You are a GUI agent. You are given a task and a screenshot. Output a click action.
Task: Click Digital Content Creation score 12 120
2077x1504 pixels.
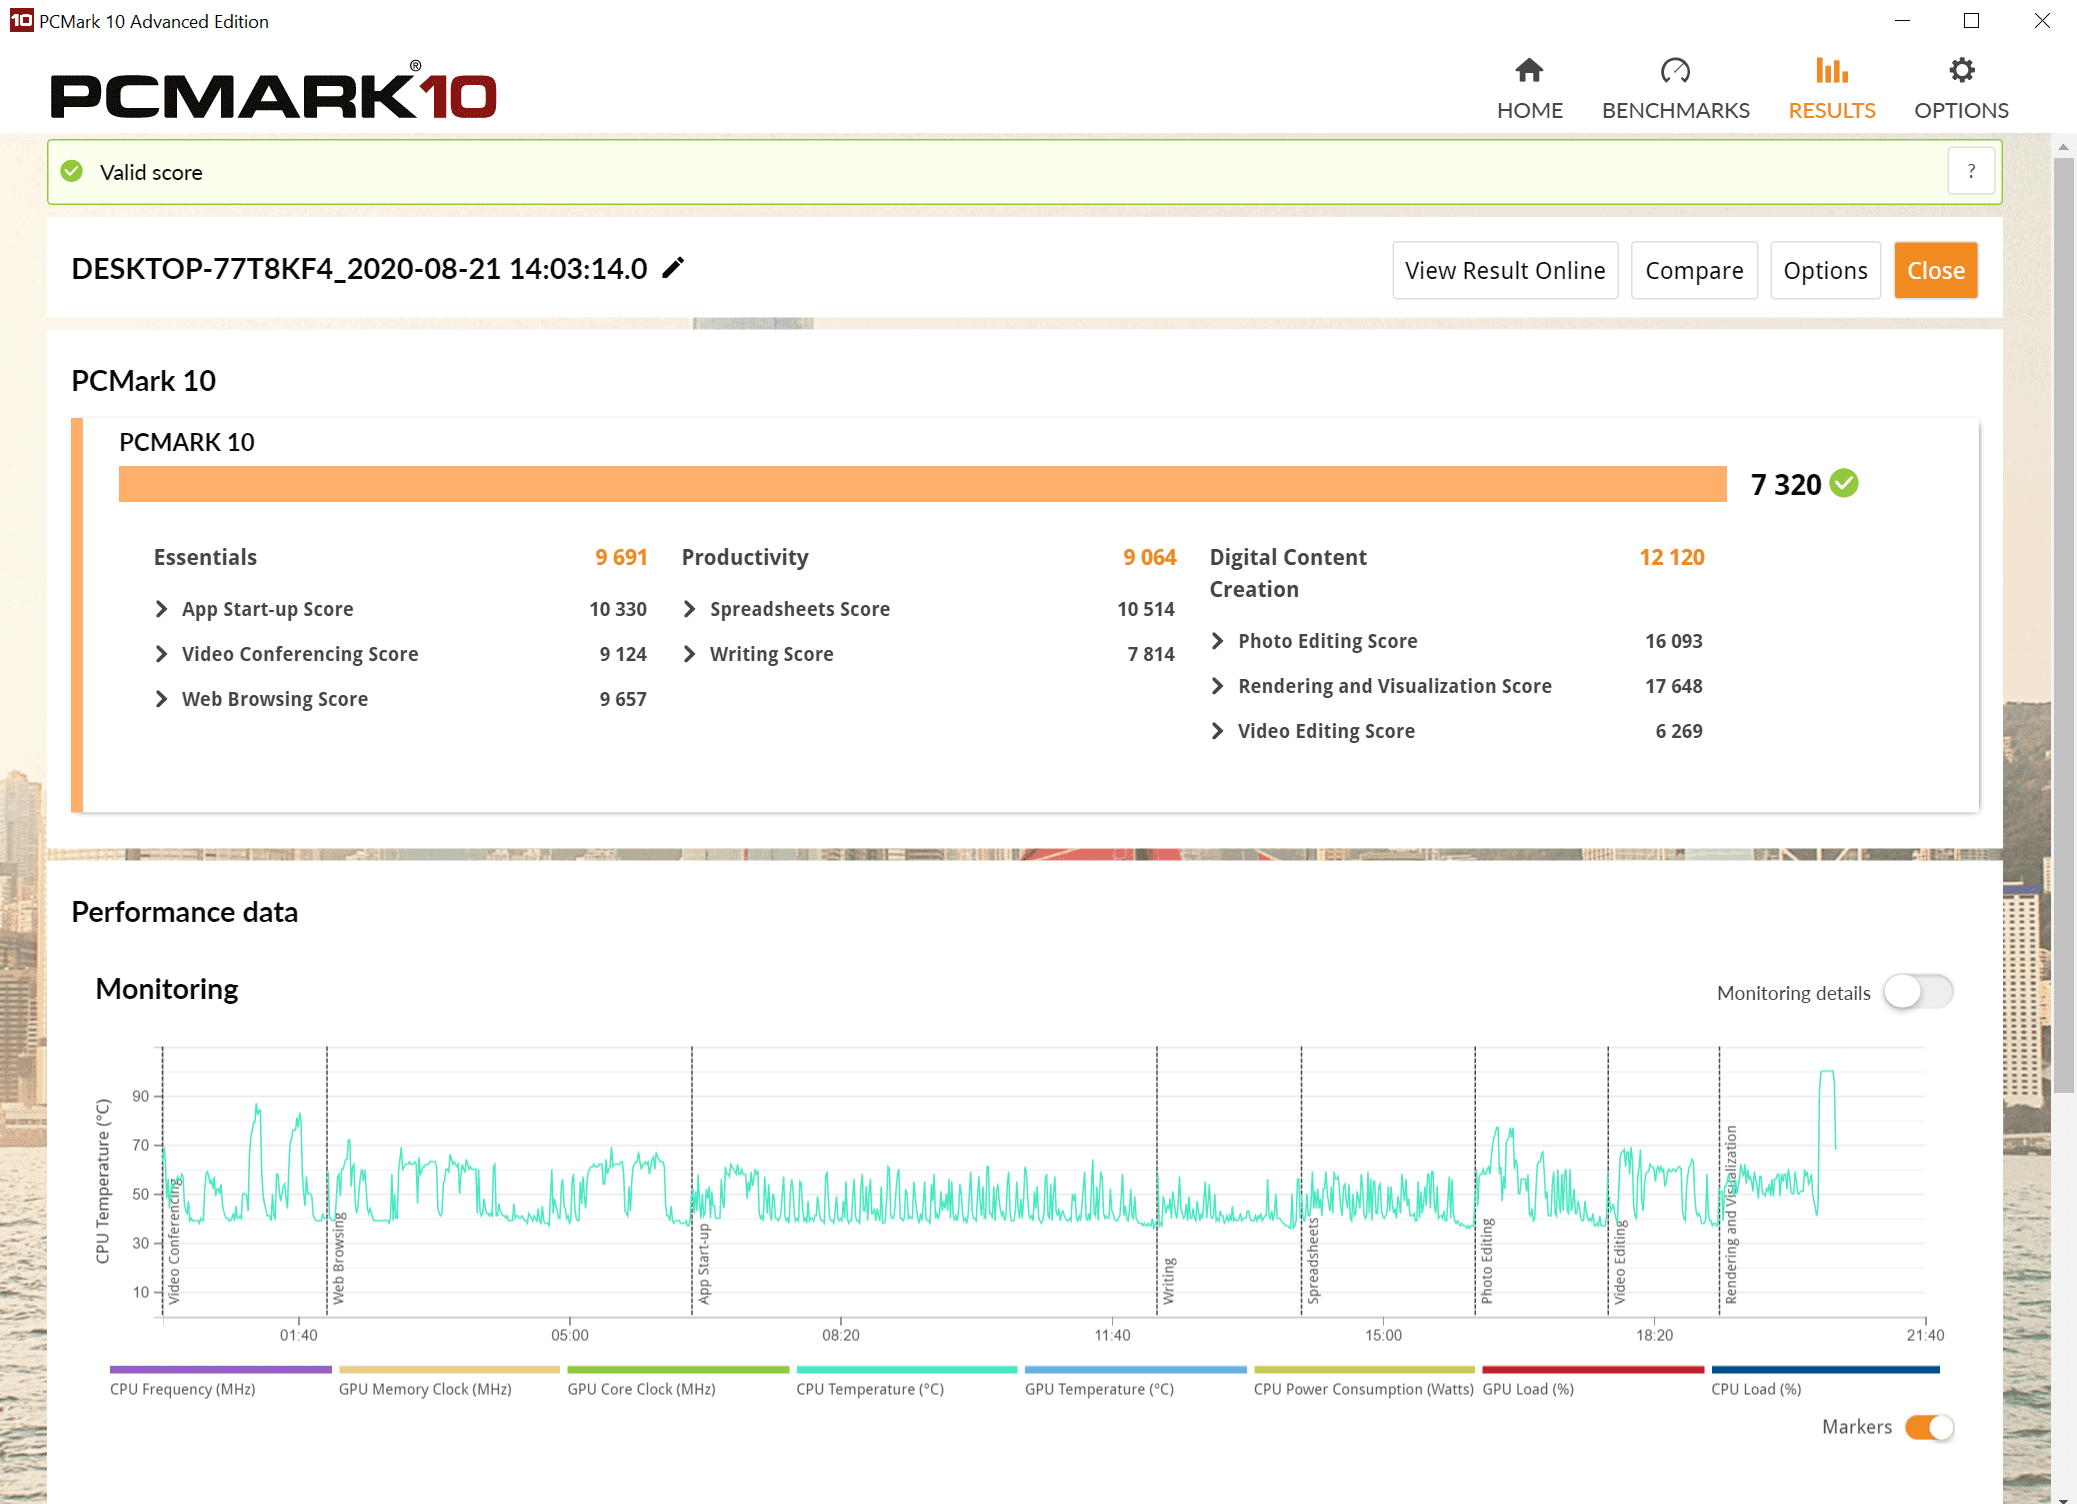point(1671,557)
